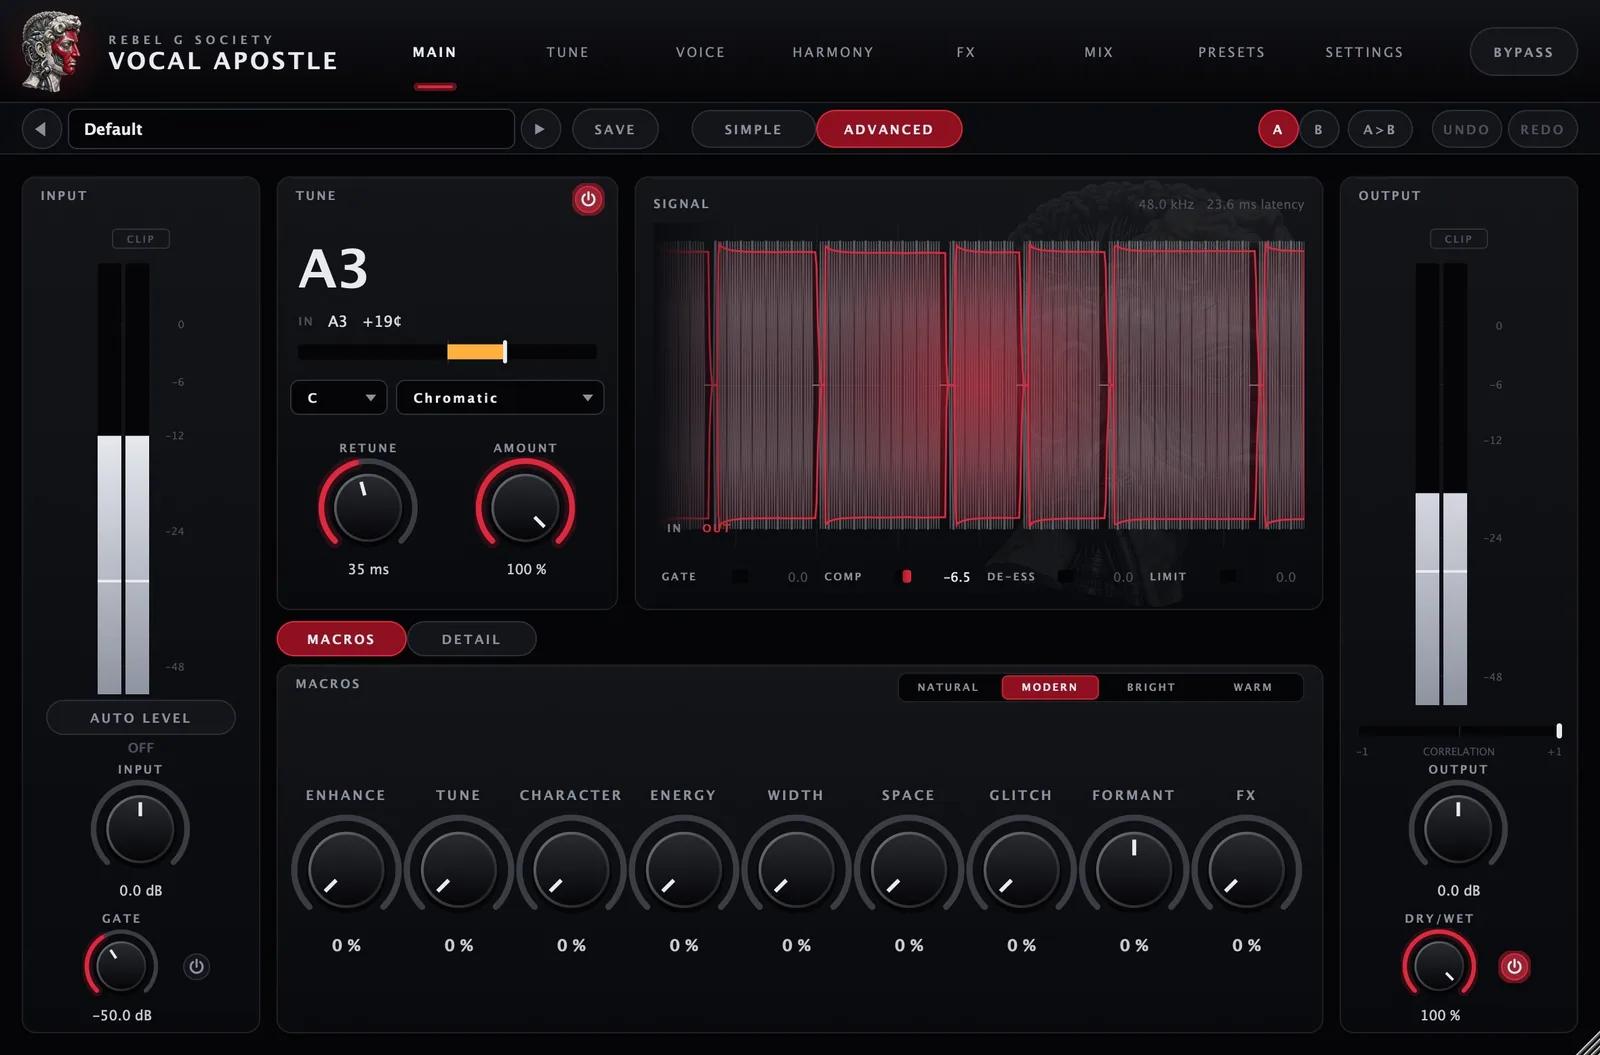Screen dimensions: 1600x1055
Task: Switch to the Detail view
Action: (471, 639)
